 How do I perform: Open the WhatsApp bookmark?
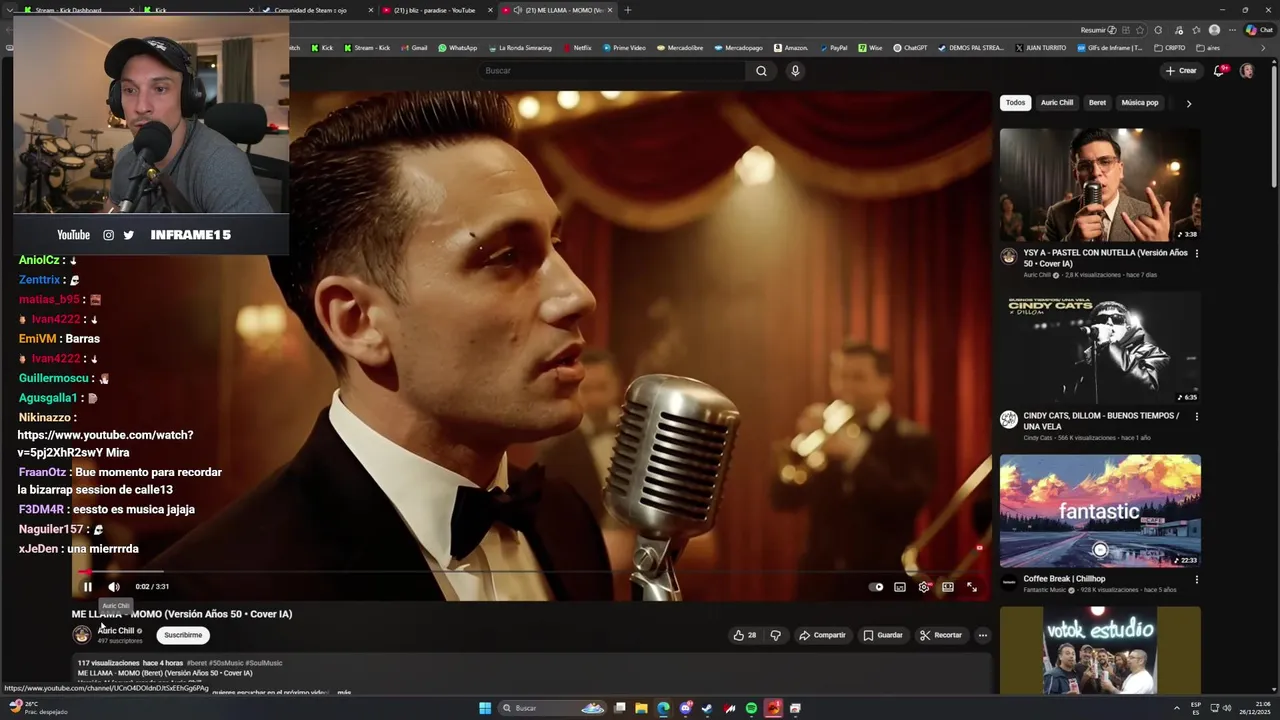click(458, 48)
